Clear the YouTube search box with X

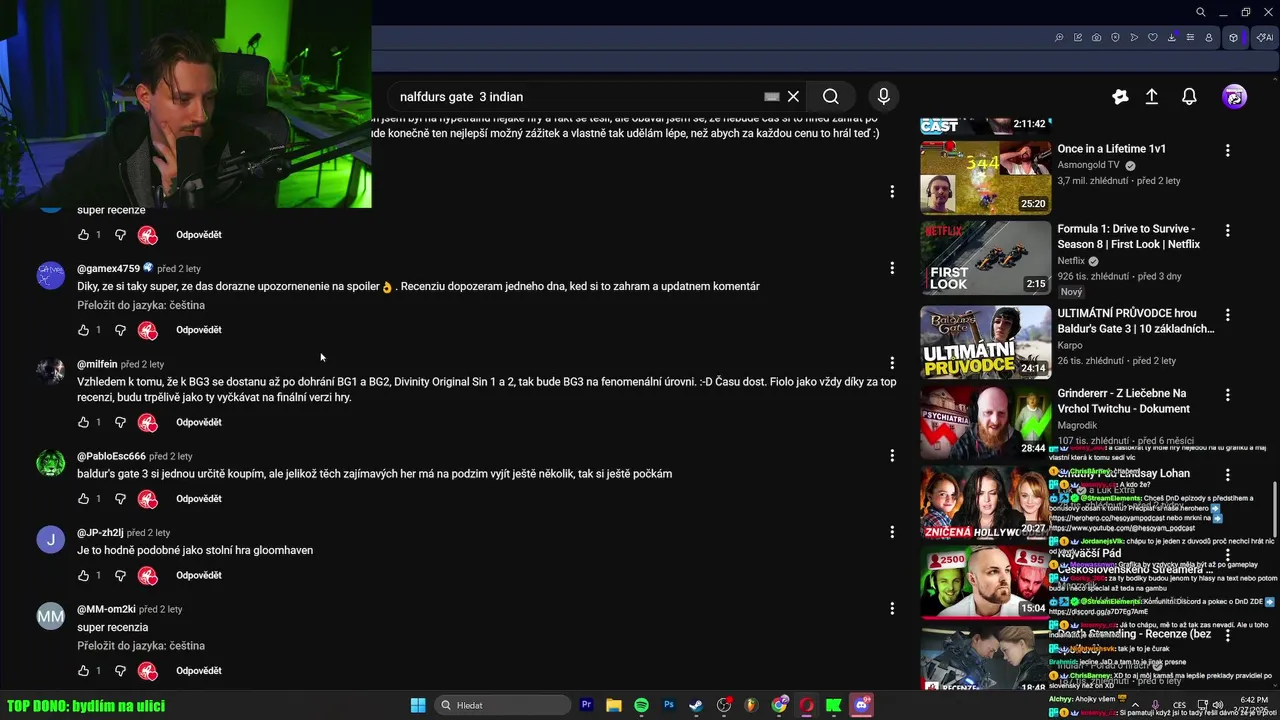pos(793,97)
